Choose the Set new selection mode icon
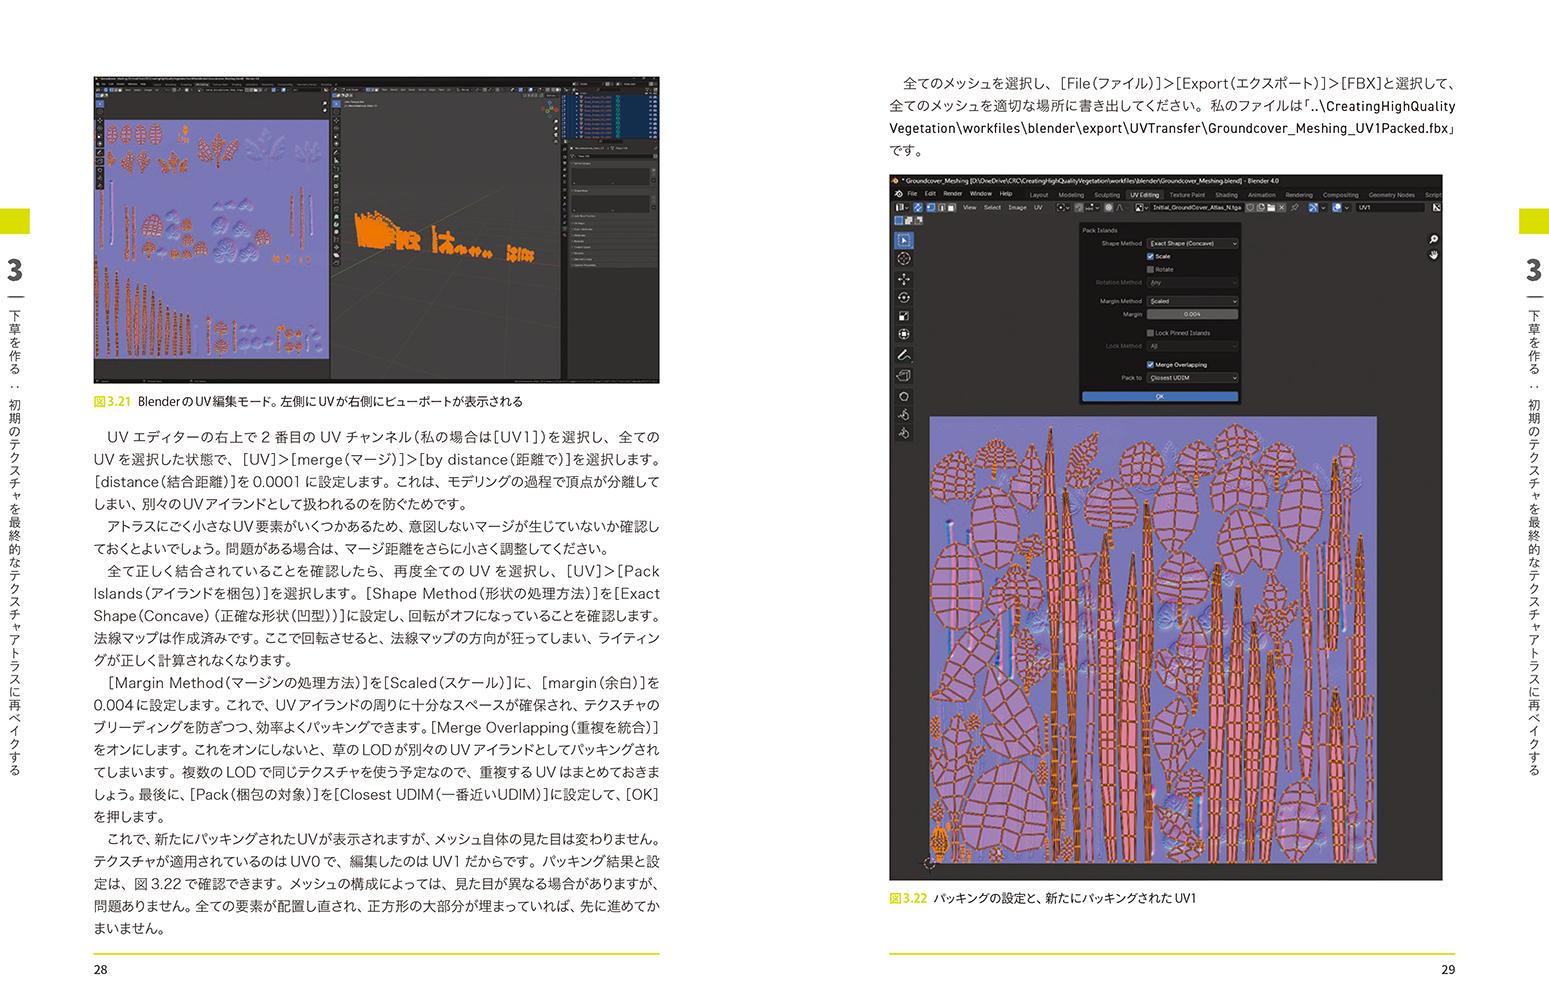This screenshot has width=1549, height=1000. tap(899, 220)
